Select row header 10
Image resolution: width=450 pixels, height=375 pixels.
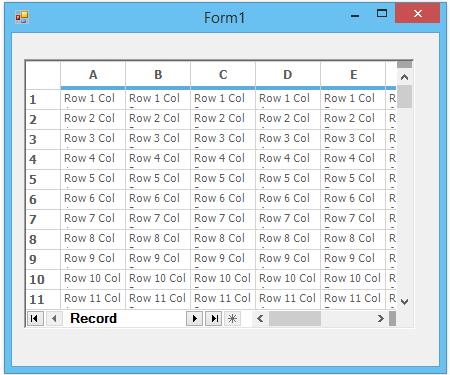coord(43,279)
